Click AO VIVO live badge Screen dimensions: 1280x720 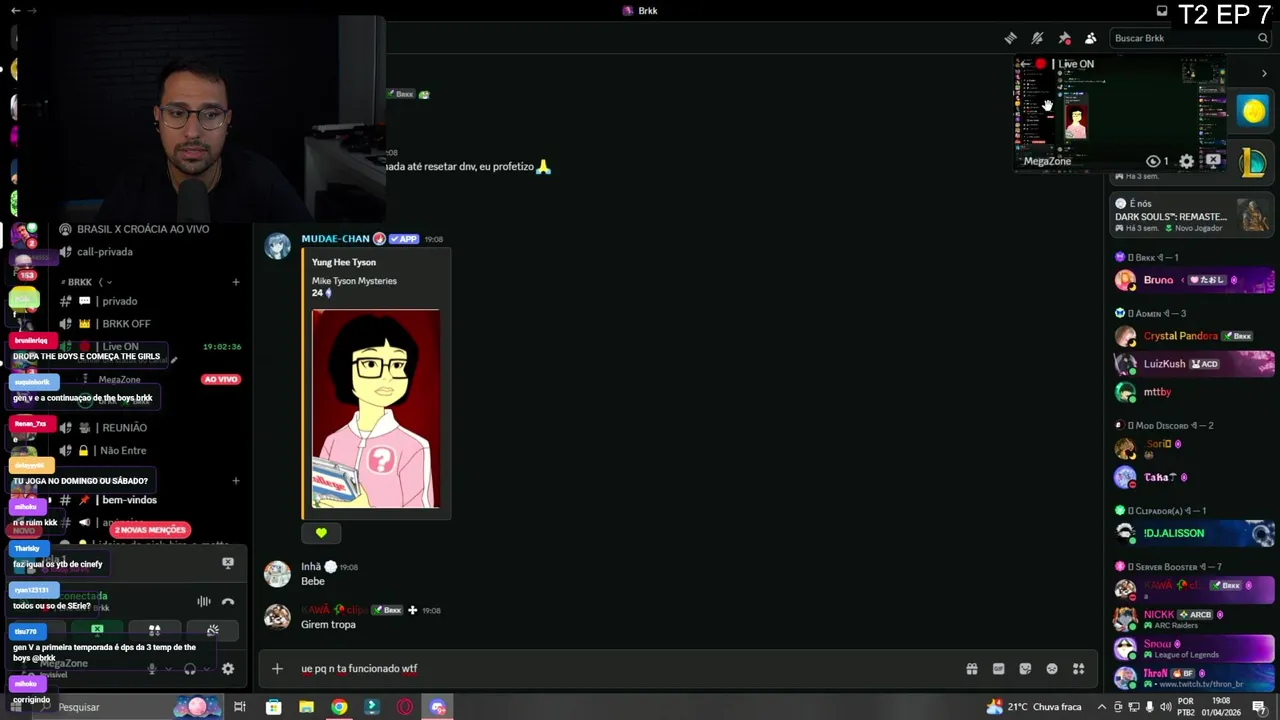coord(221,380)
